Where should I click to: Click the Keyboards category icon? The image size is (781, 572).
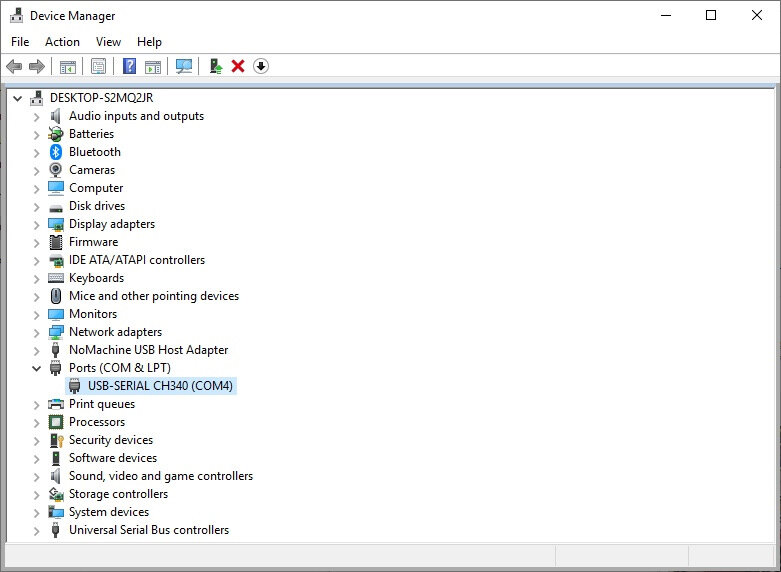(56, 278)
